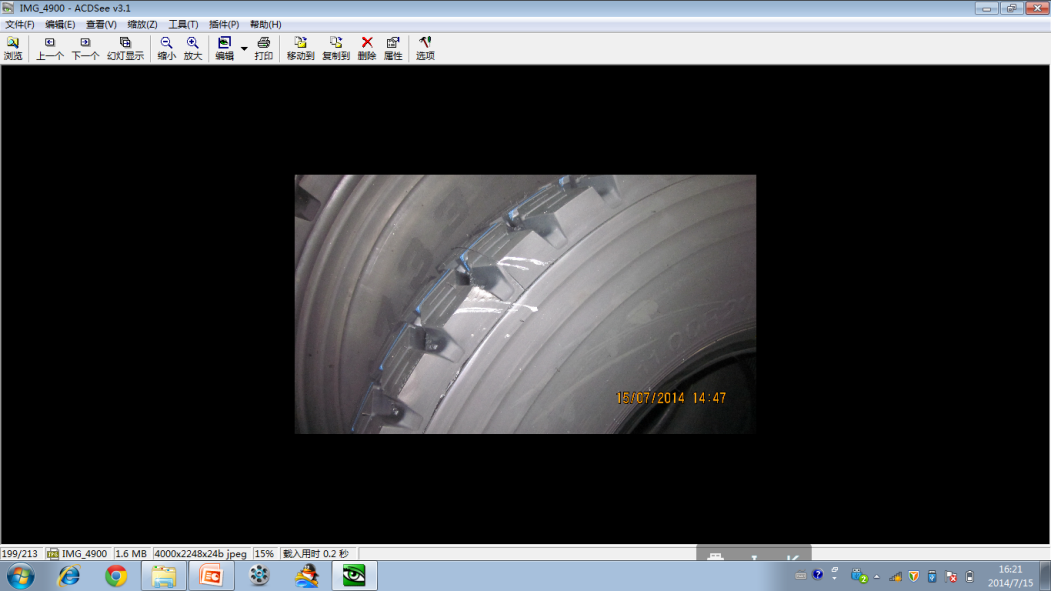Open Google Chrome from the taskbar

click(116, 576)
